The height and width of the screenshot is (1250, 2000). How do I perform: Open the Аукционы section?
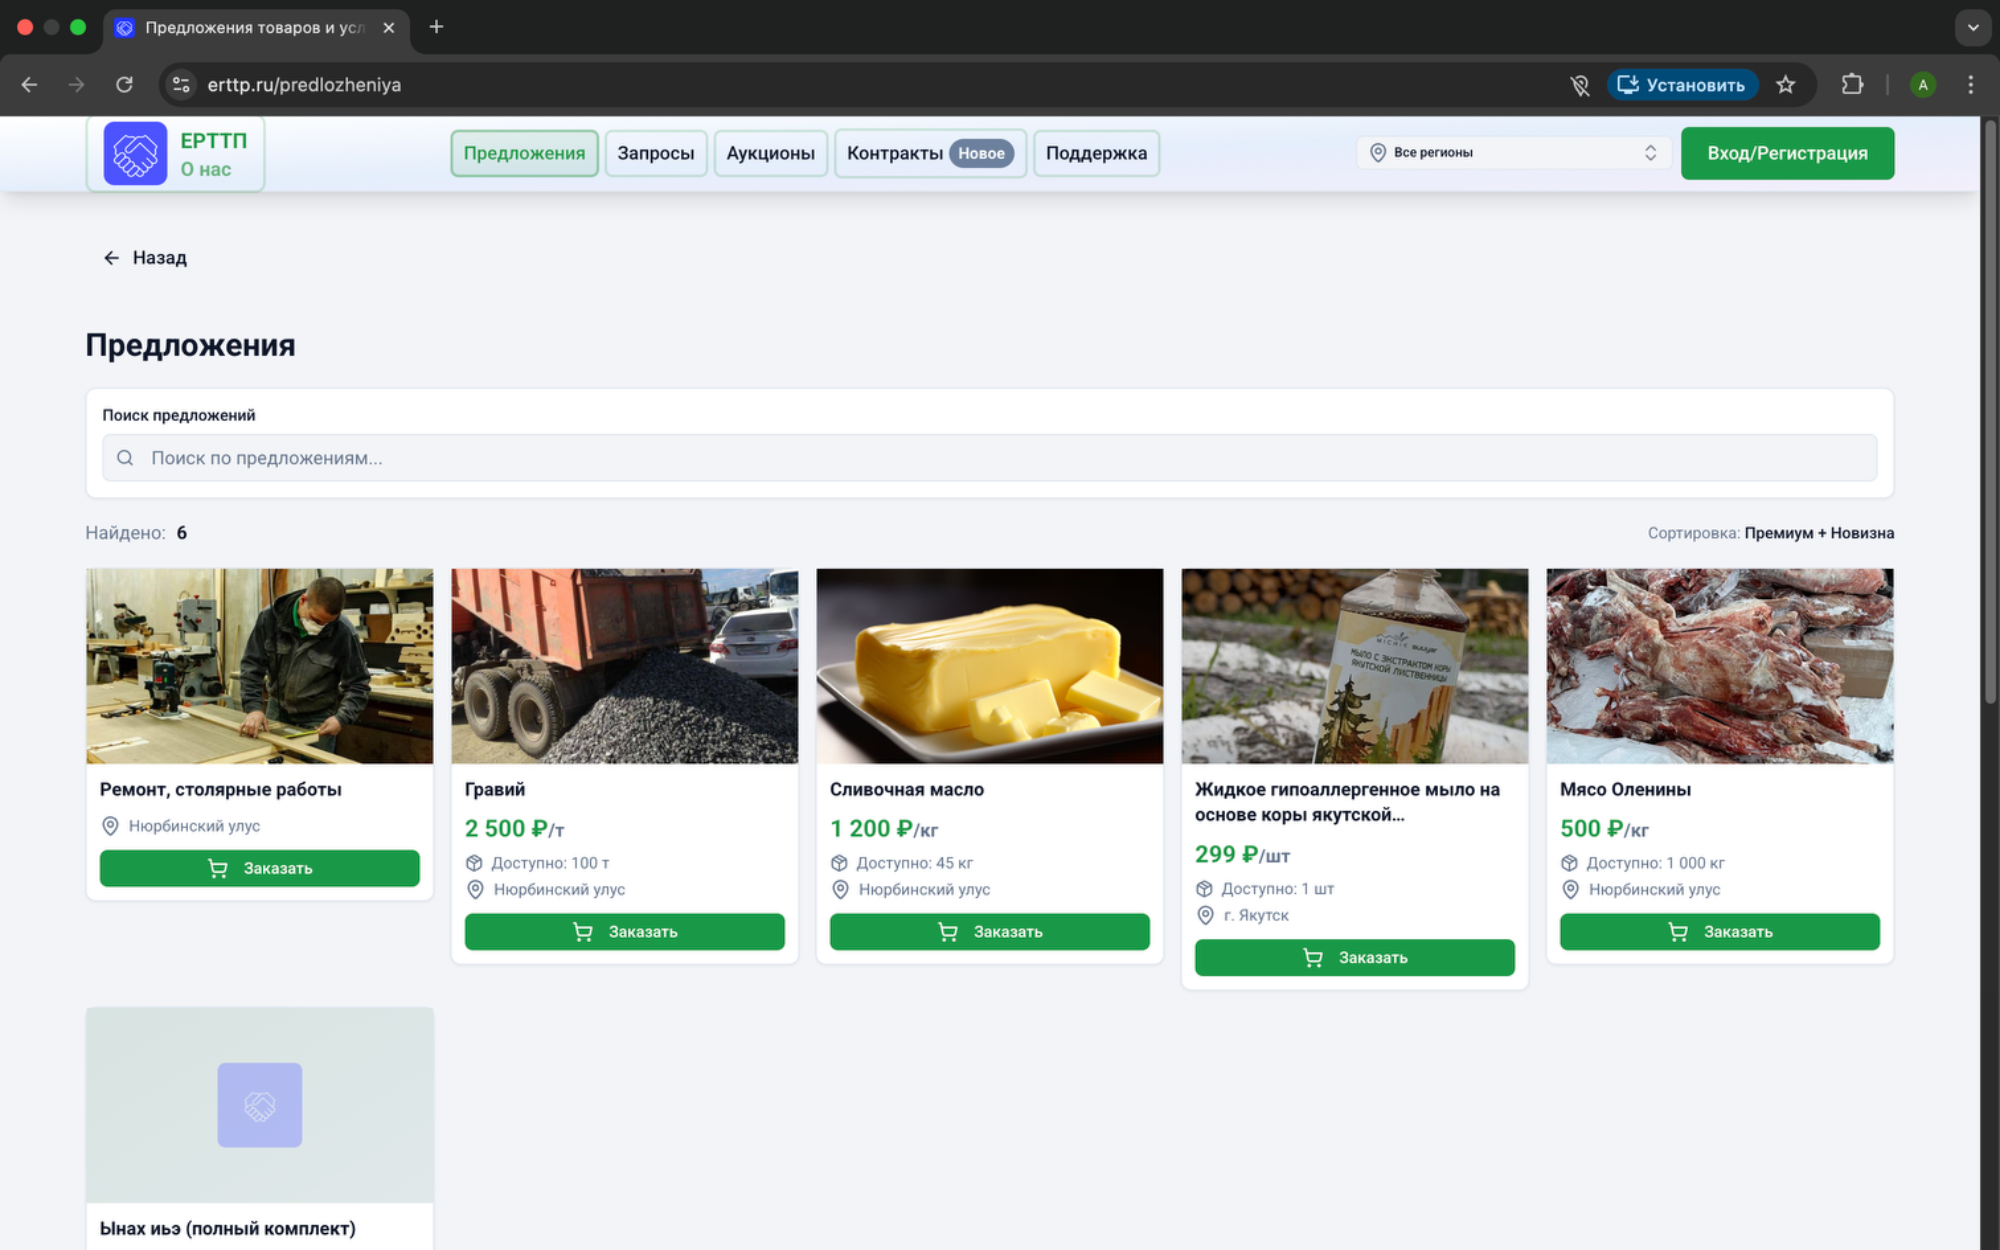(770, 153)
